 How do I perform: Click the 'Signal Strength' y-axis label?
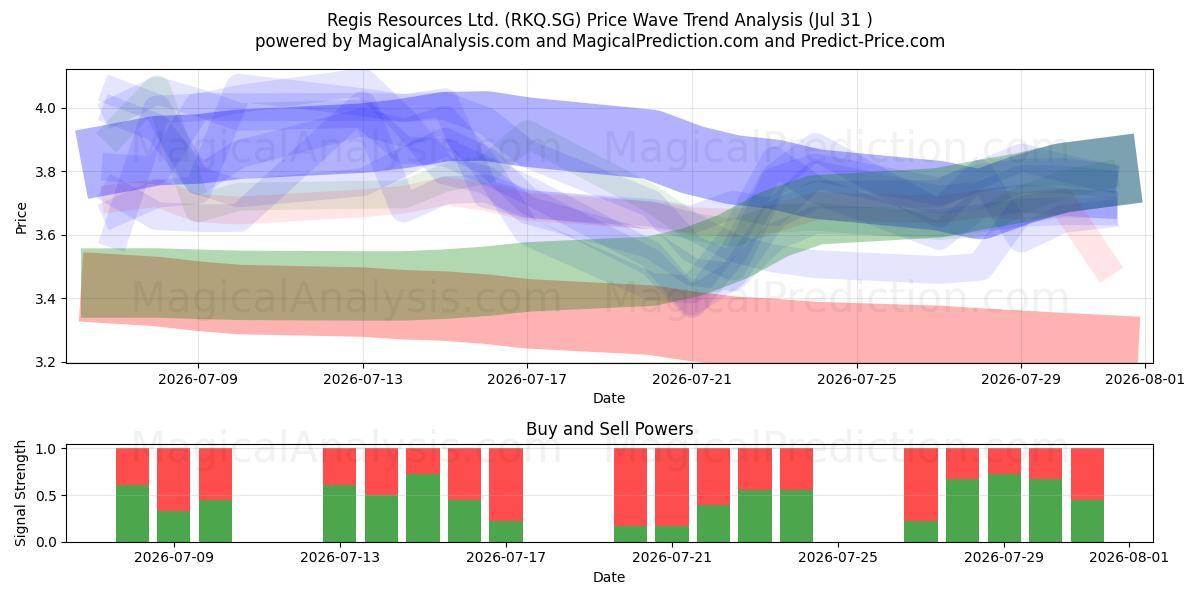pyautogui.click(x=22, y=495)
